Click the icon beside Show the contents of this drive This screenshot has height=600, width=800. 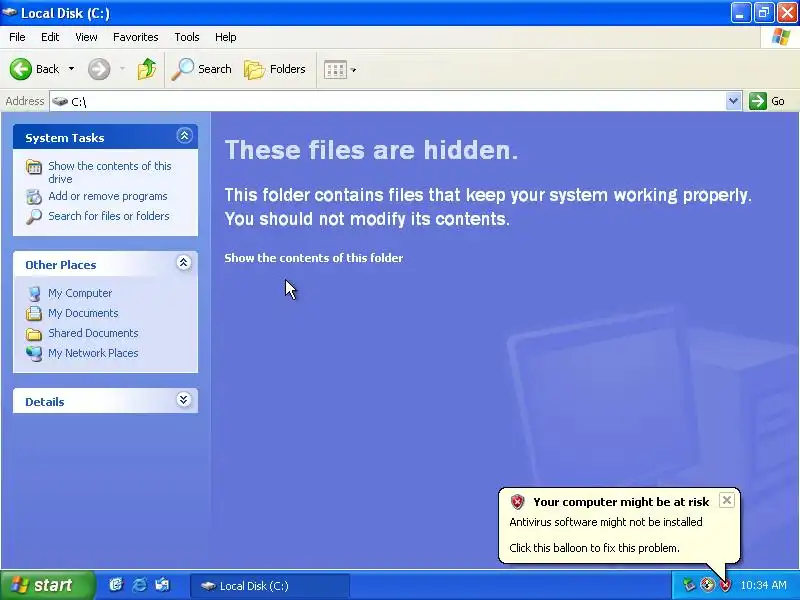pyautogui.click(x=34, y=167)
